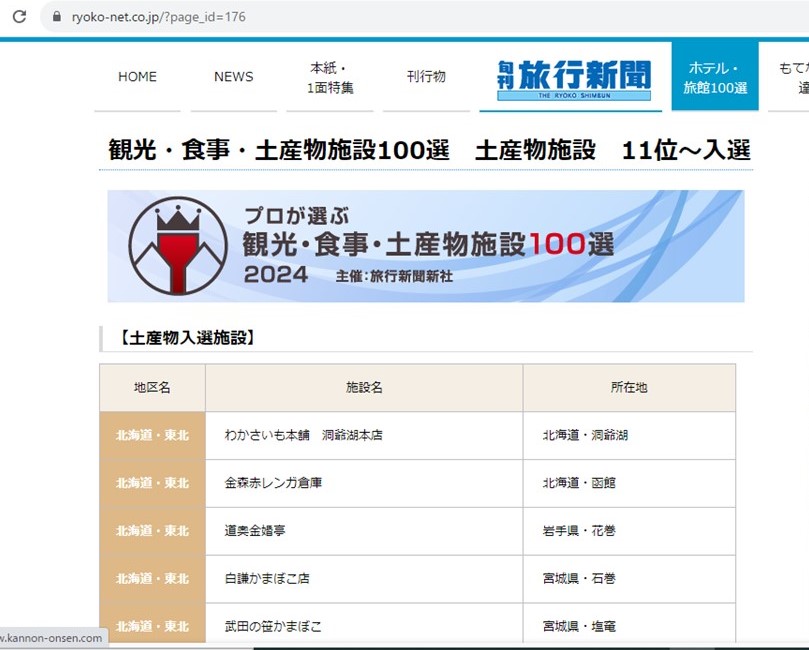Viewport: 809px width, 650px height.
Task: Click the 施設名 column header
Action: point(364,387)
